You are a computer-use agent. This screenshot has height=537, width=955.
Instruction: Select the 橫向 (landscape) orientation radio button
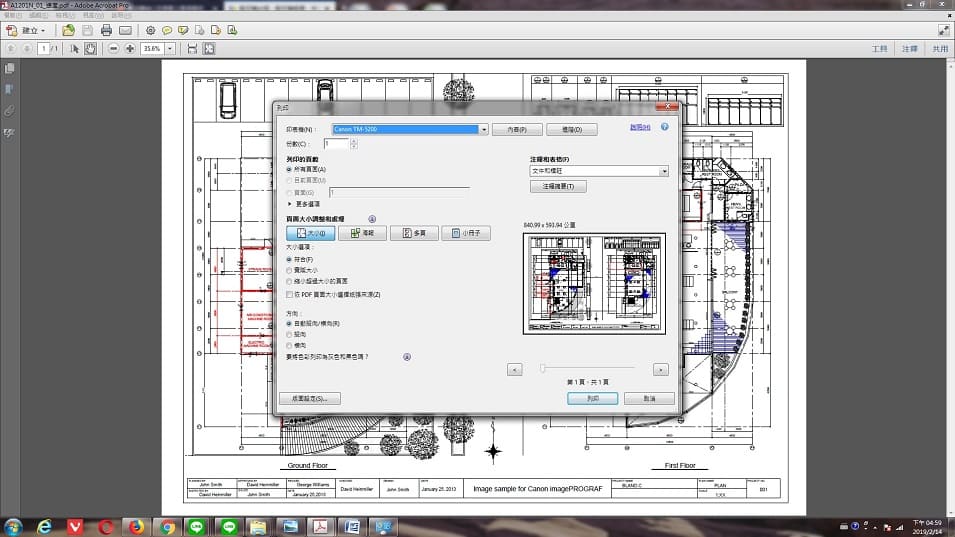(x=290, y=345)
